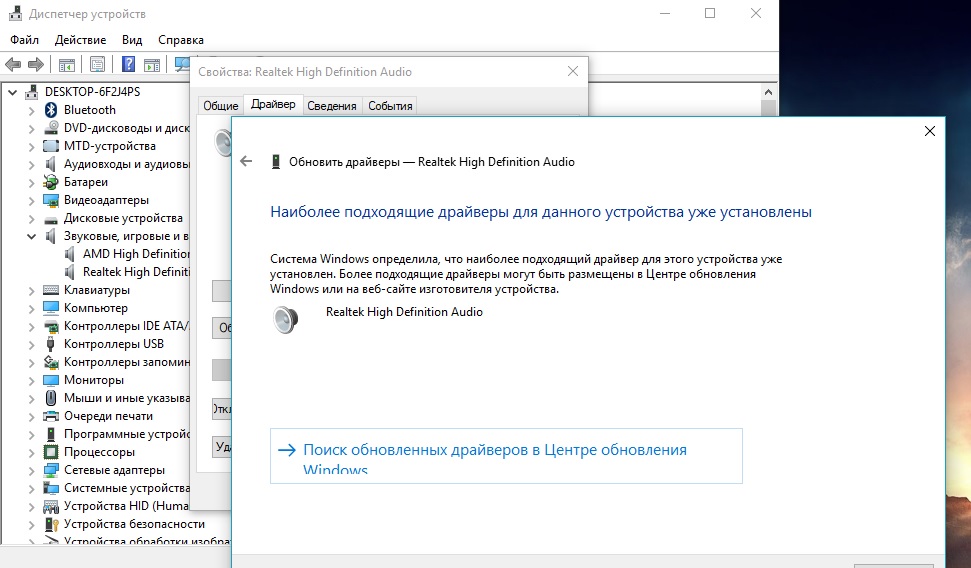Expand the Дисковые устройства category

32,218
